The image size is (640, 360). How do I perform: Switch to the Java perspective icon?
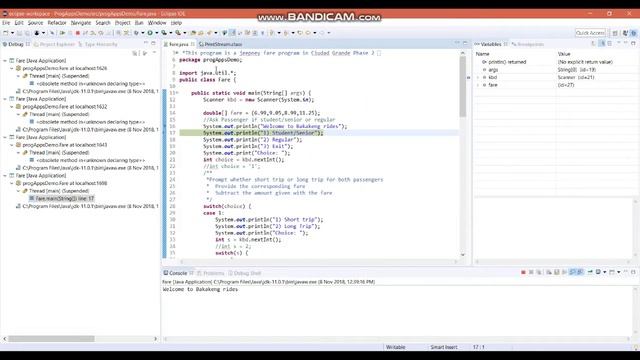[x=625, y=33]
